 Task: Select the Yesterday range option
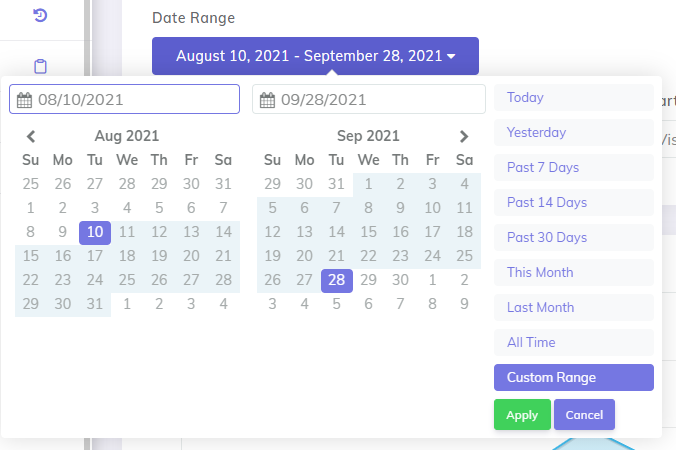tap(574, 132)
